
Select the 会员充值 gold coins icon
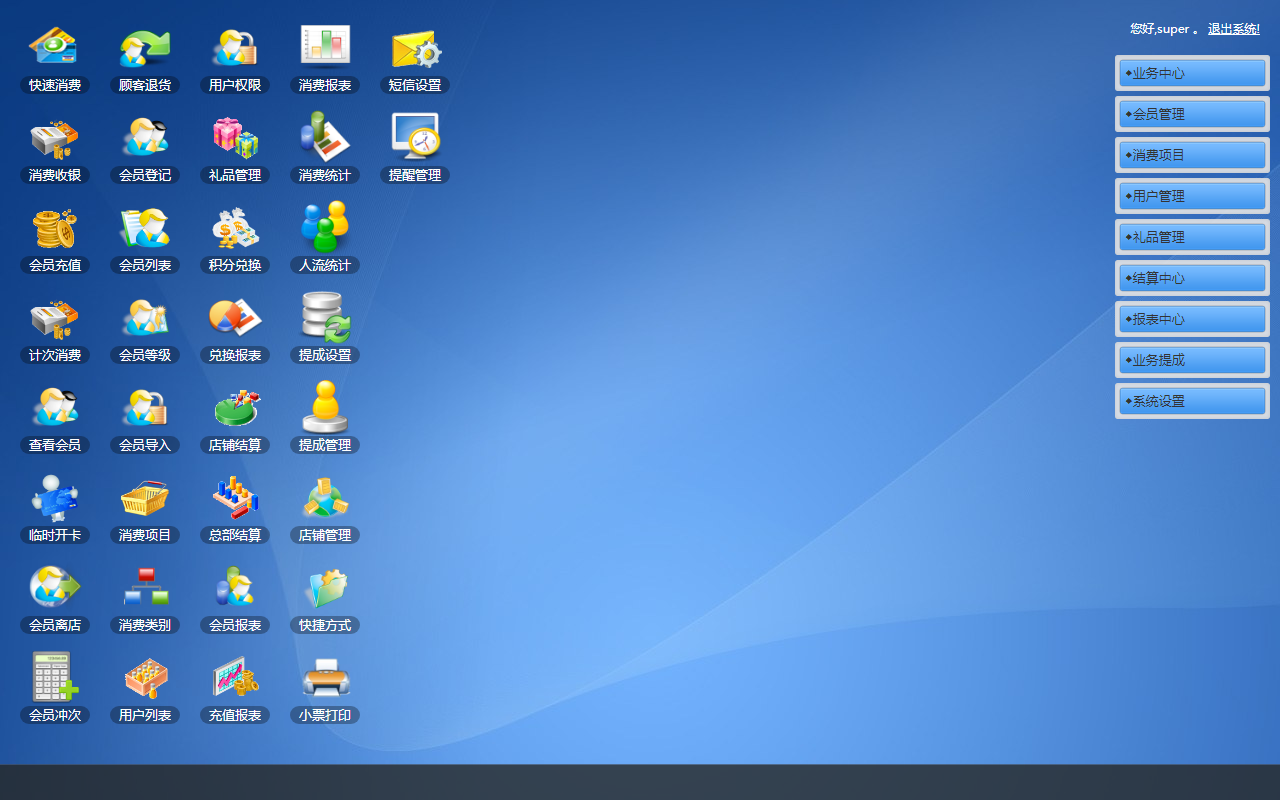tap(54, 228)
